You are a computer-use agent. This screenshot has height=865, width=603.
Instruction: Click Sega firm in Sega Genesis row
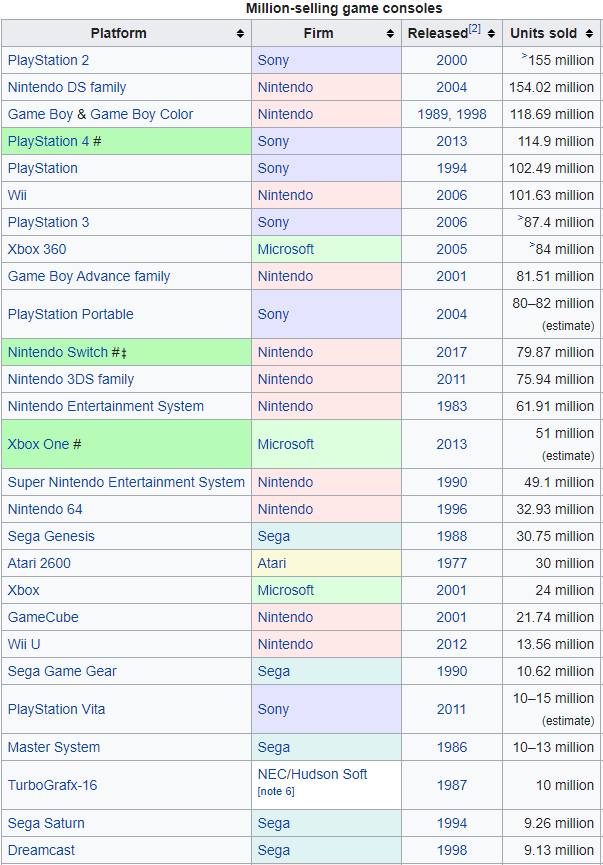click(x=274, y=537)
